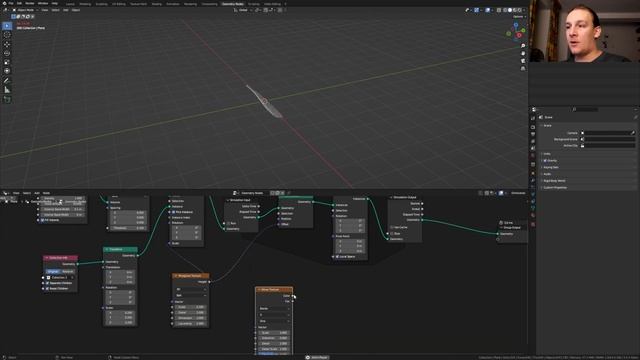Activate the Scale tool in viewport toolbar

click(7, 62)
